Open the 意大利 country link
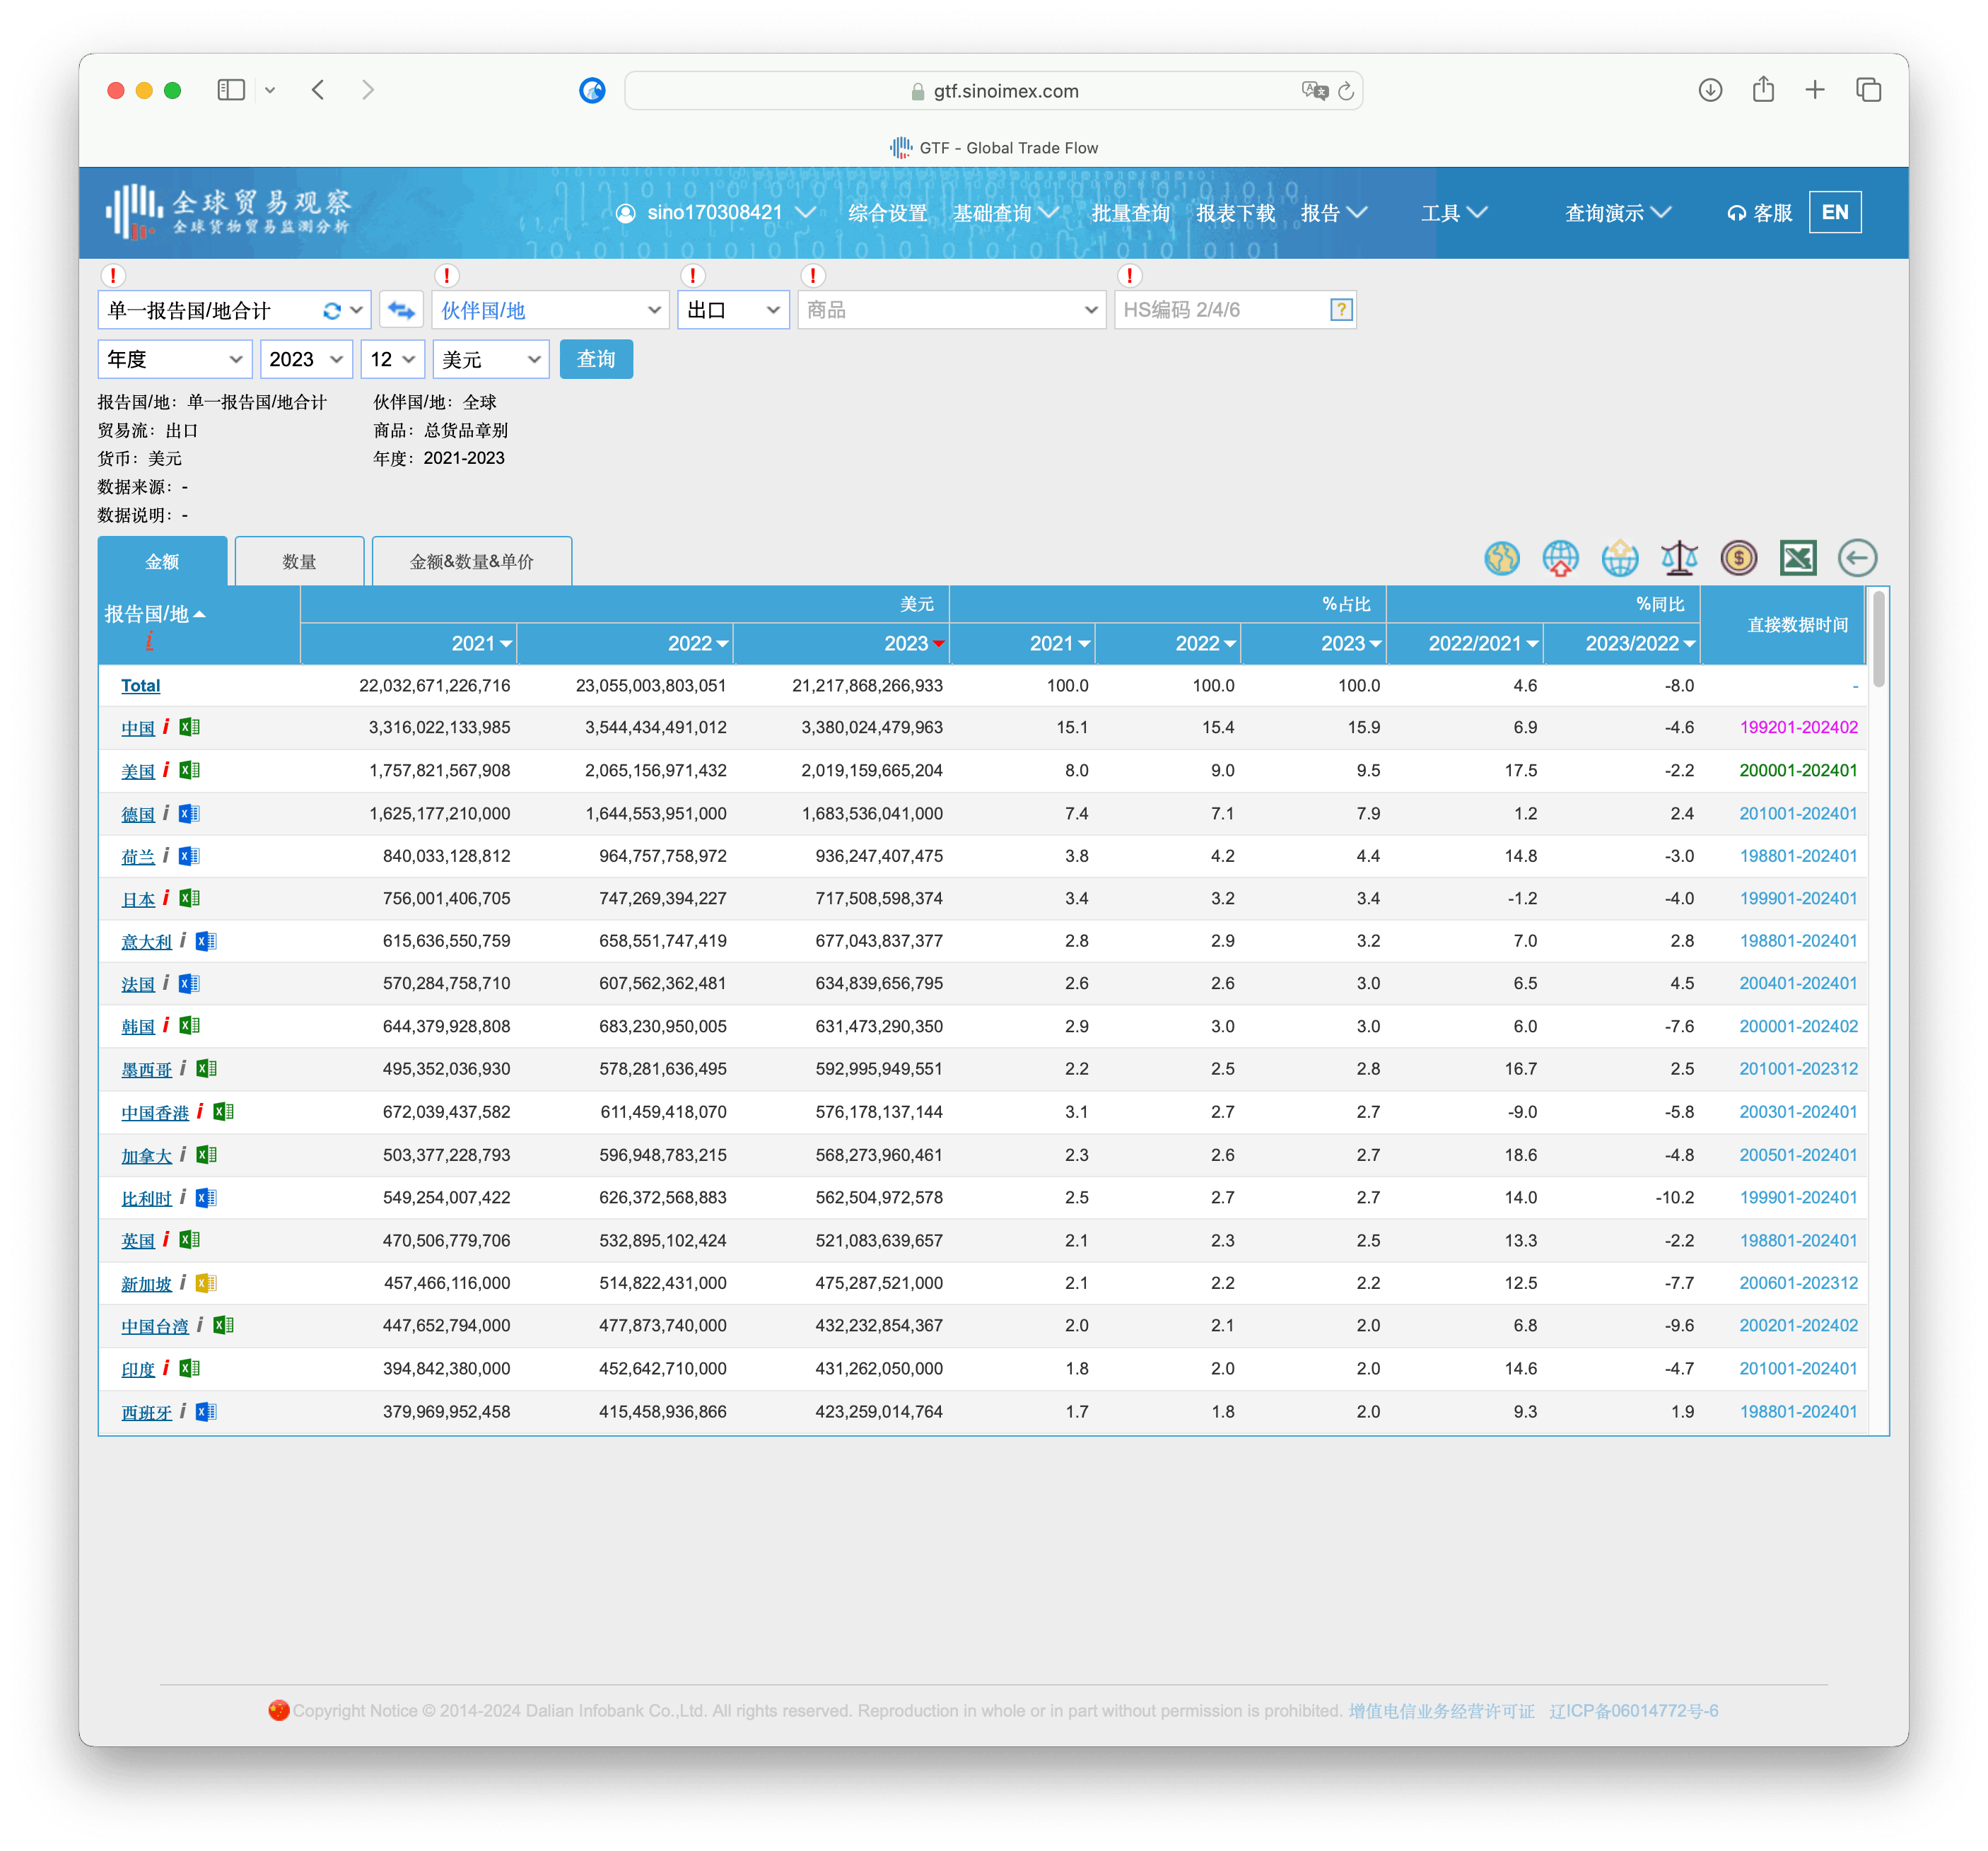 [146, 941]
